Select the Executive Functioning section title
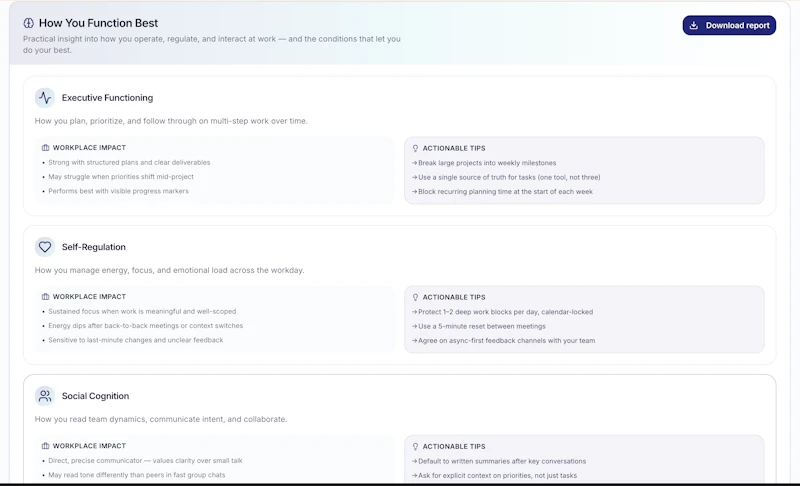800x486 pixels. coord(107,97)
